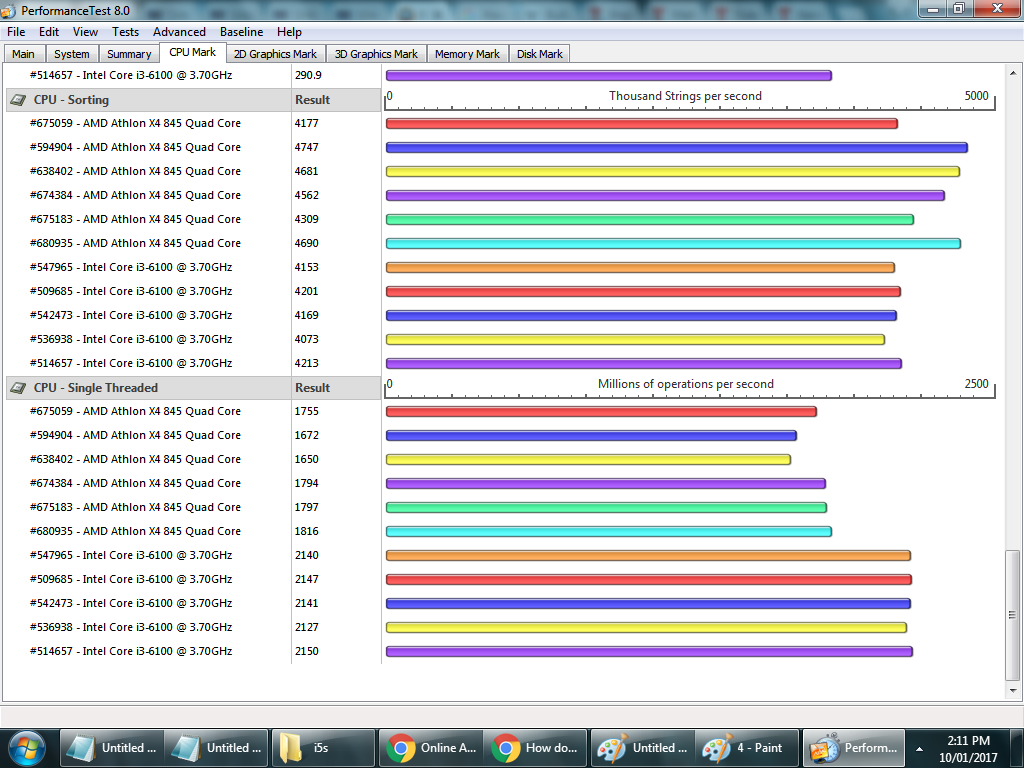Click the Single Threaded Result column header
The image size is (1024, 768).
[336, 388]
